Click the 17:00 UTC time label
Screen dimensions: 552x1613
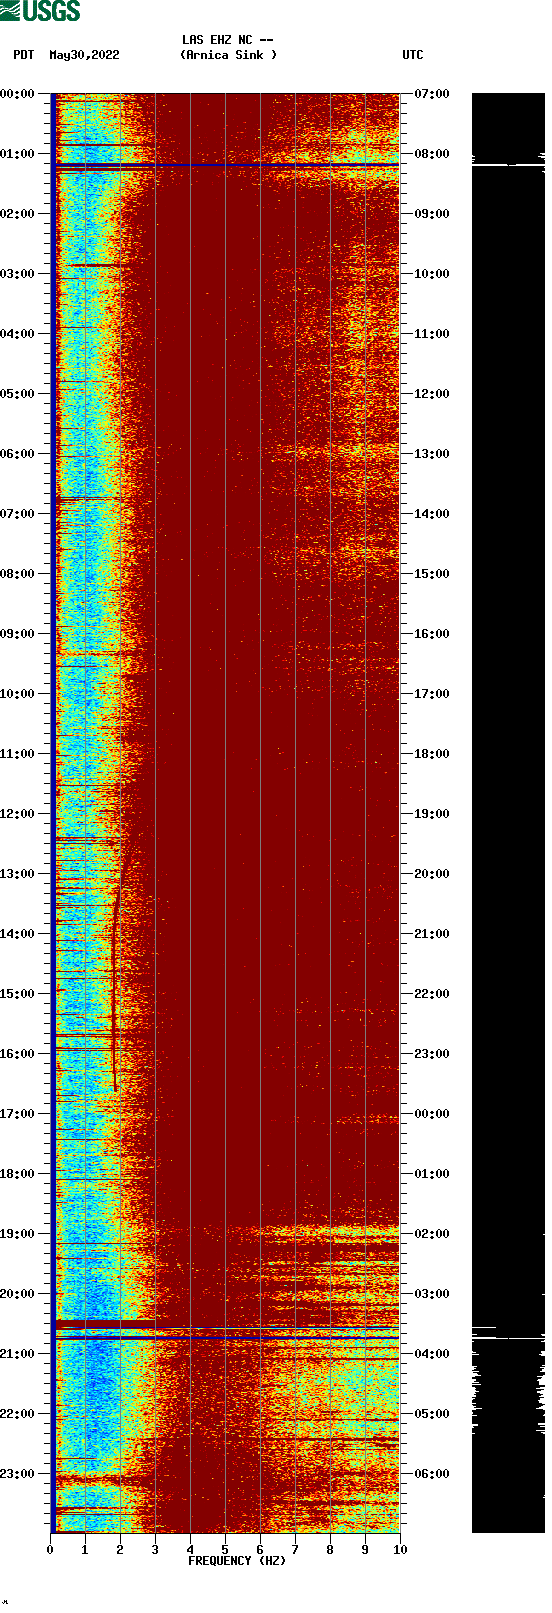[x=432, y=694]
